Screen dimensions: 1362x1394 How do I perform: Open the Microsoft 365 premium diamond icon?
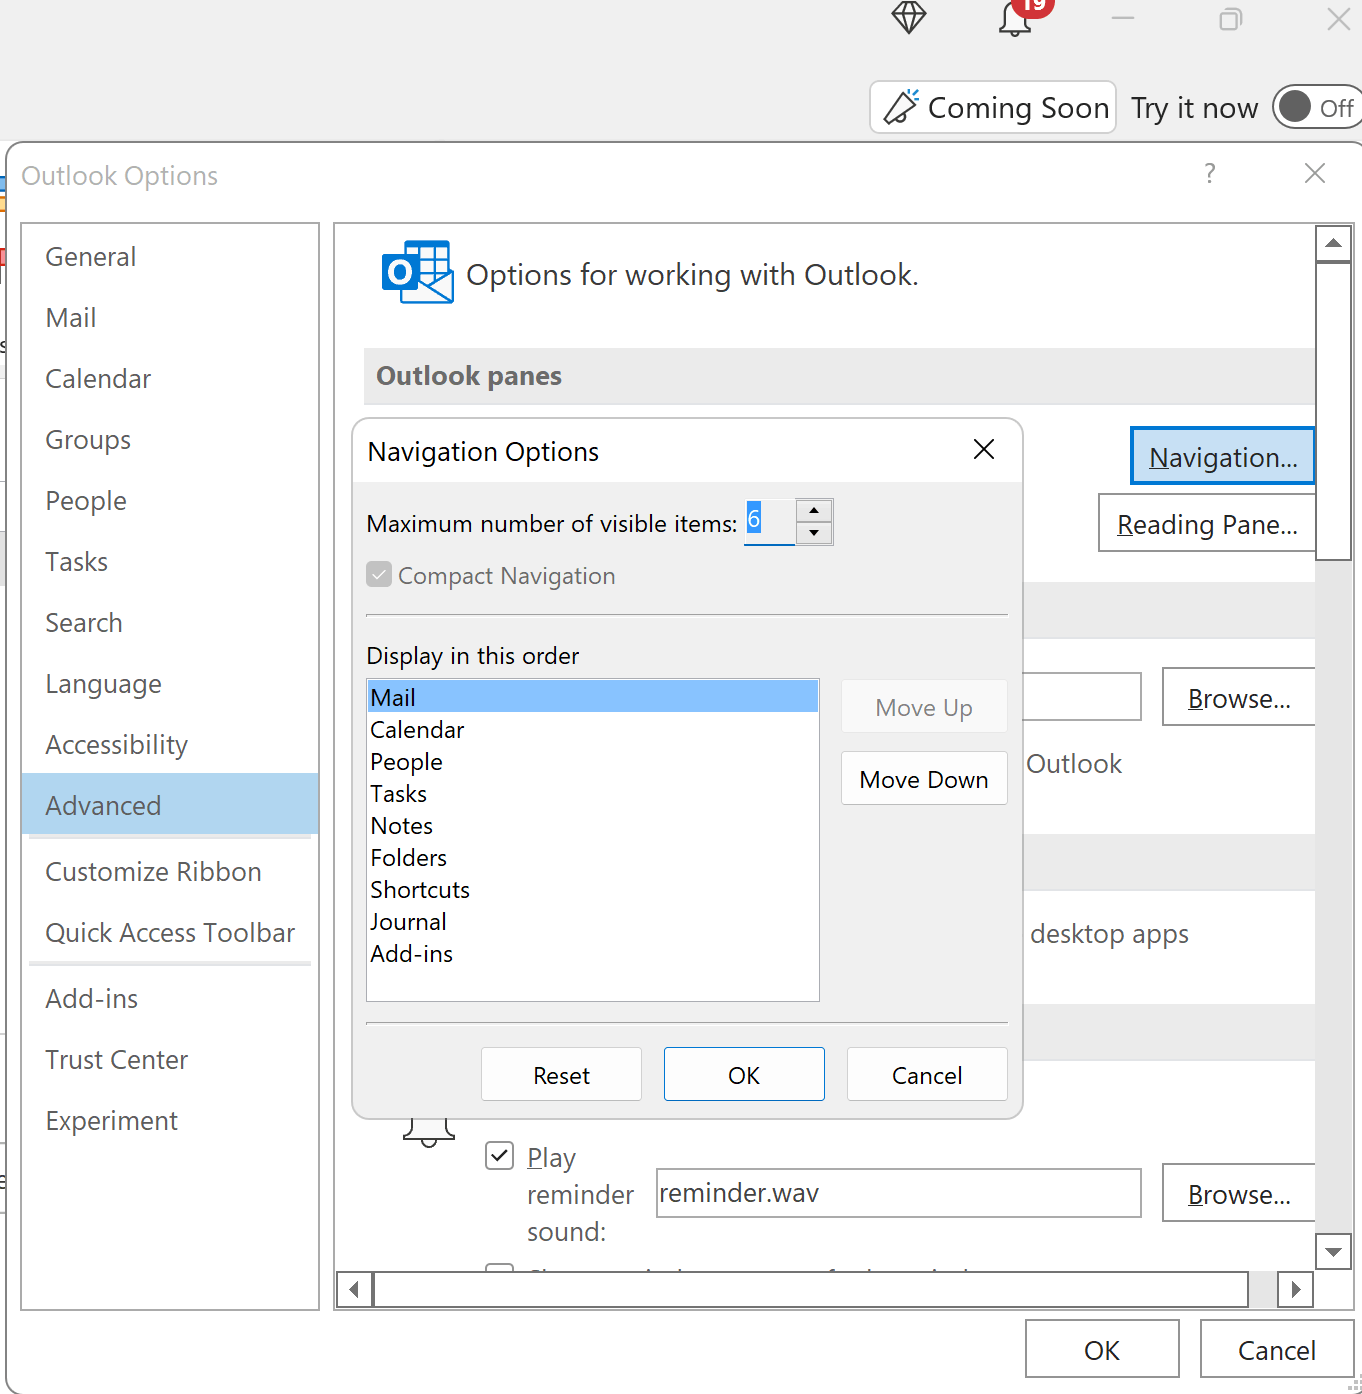click(x=909, y=17)
